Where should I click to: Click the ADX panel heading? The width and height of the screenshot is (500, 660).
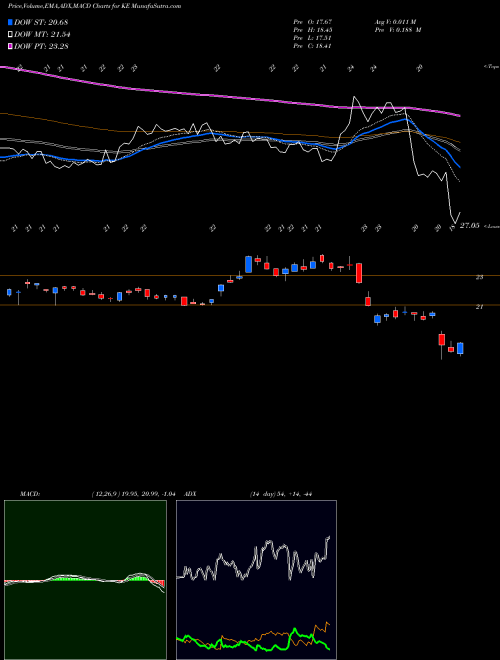[191, 494]
